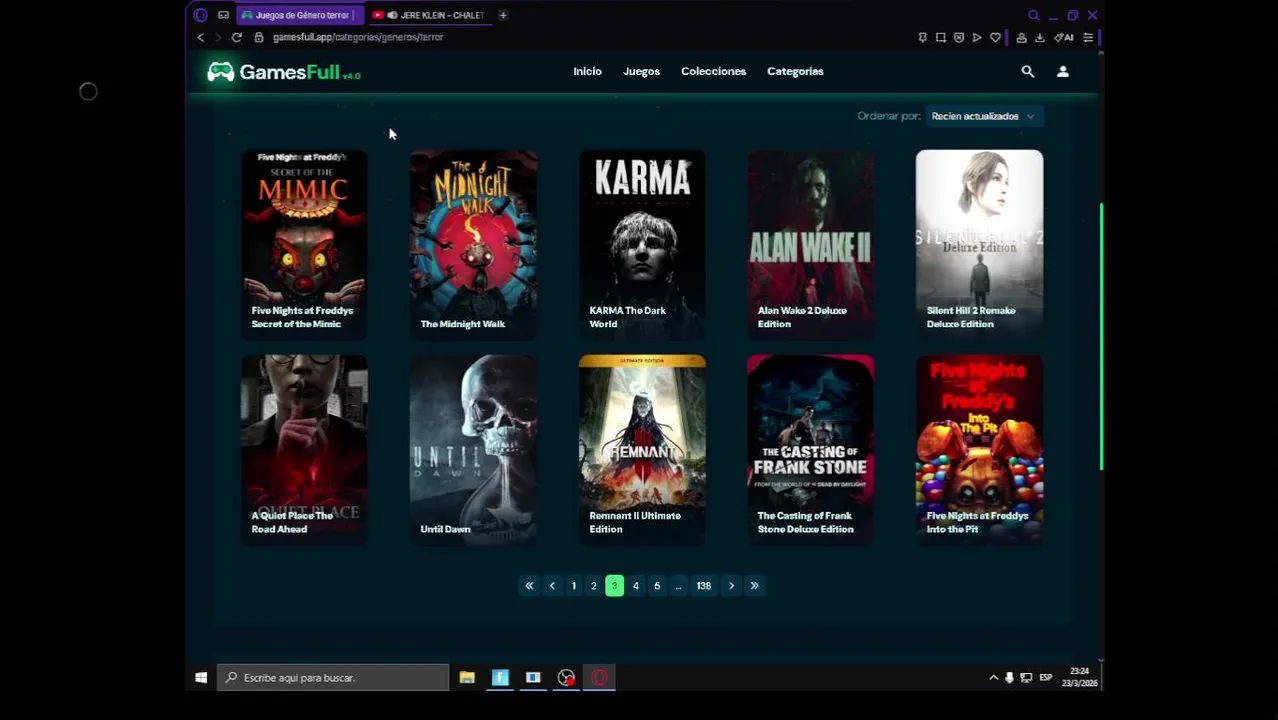Viewport: 1278px width, 720px height.
Task: Open The Midnight Walk game card
Action: pos(473,243)
